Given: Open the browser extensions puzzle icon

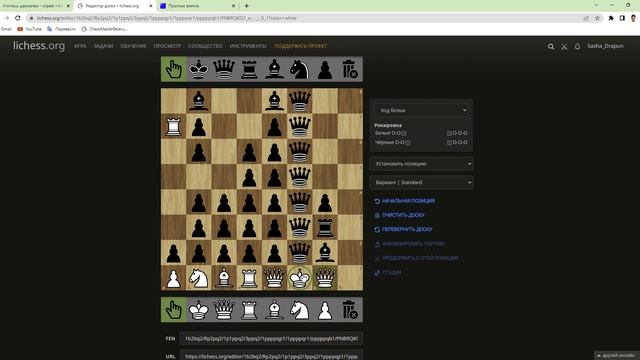Looking at the screenshot, I should click(x=611, y=18).
